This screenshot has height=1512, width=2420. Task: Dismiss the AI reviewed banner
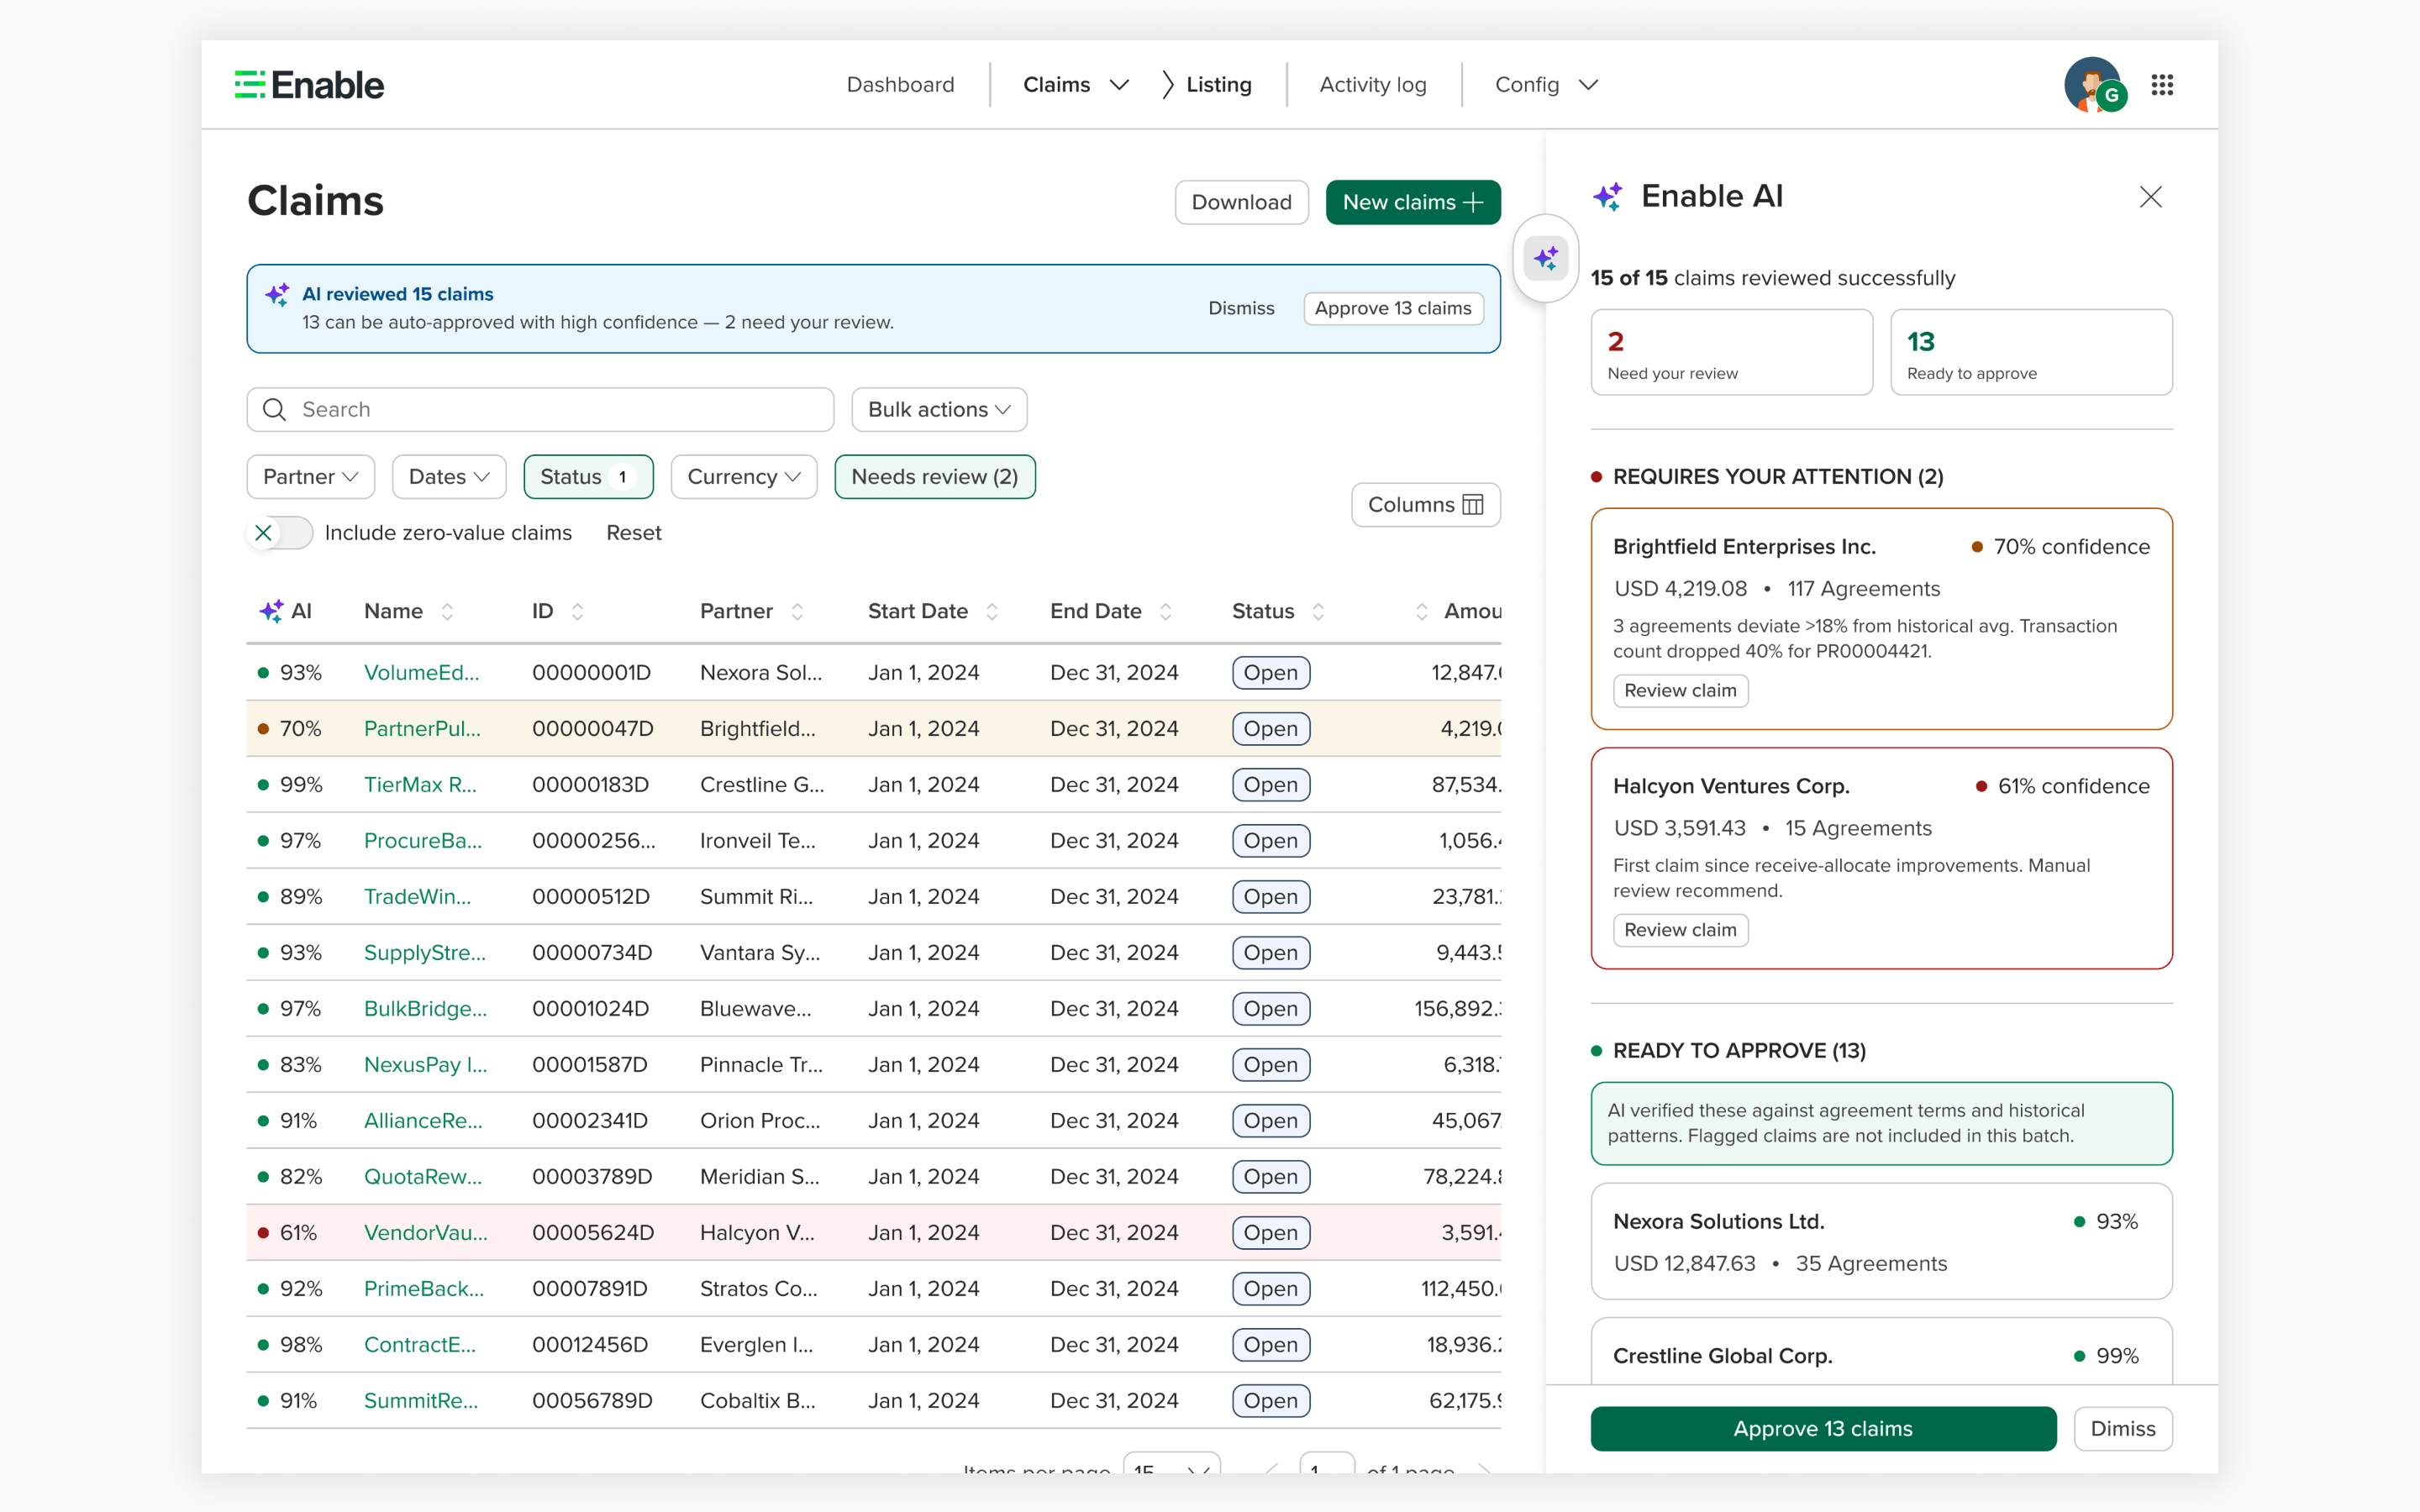[x=1241, y=309]
